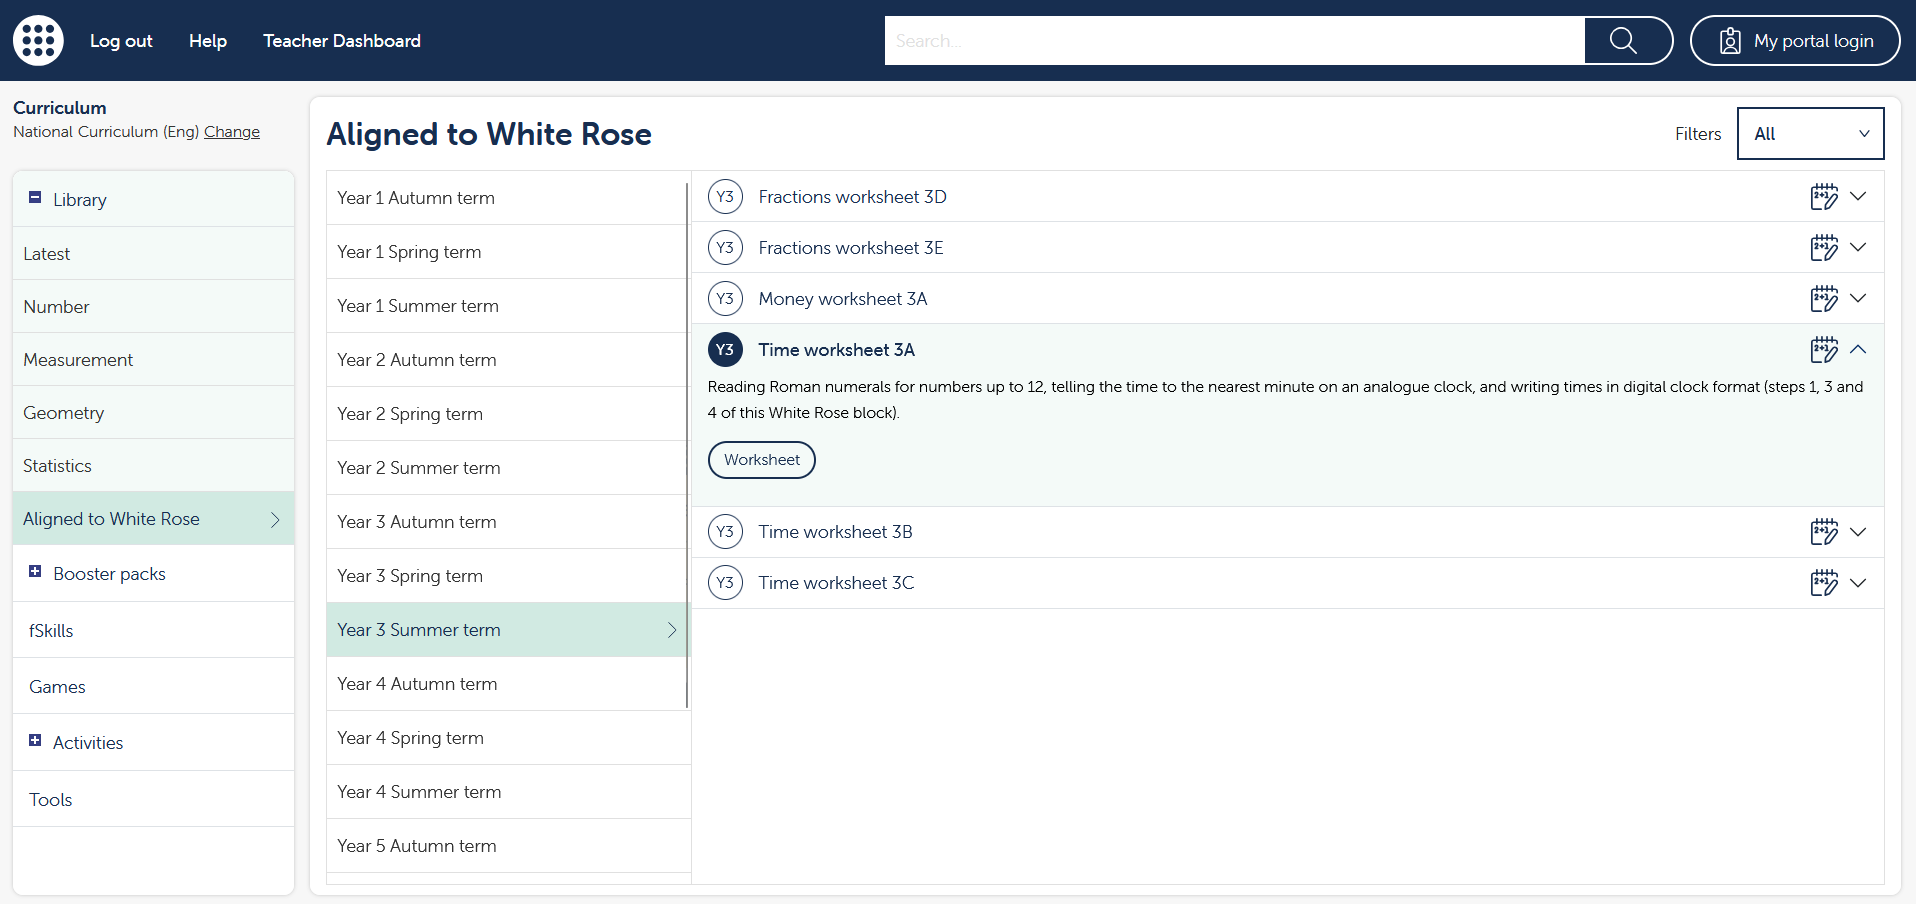
Task: Select Year 3 Autumn term
Action: 507,522
